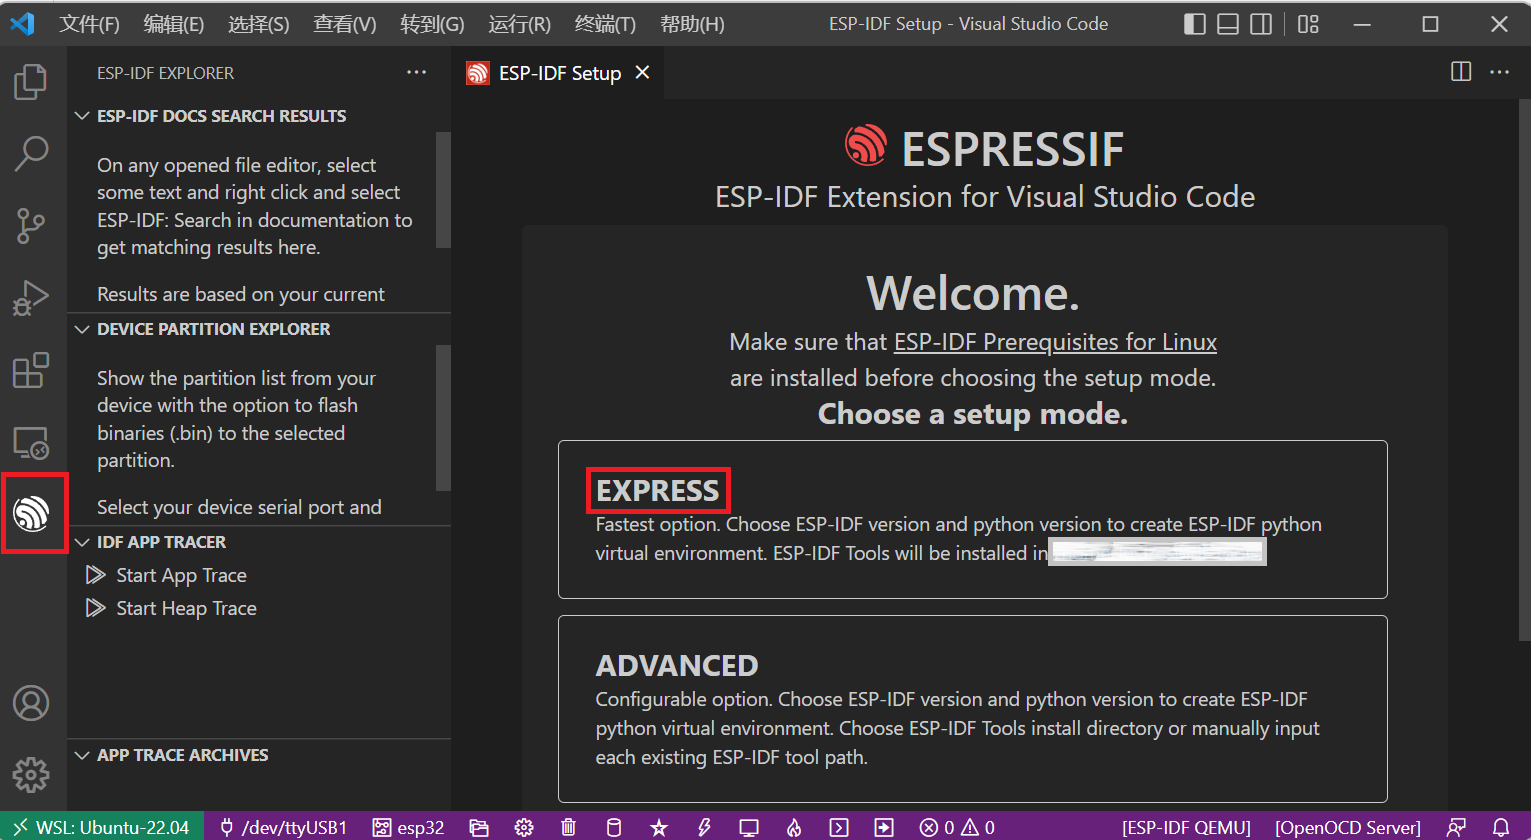Open editor More Actions ellipsis
Image resolution: width=1531 pixels, height=840 pixels.
(1500, 72)
